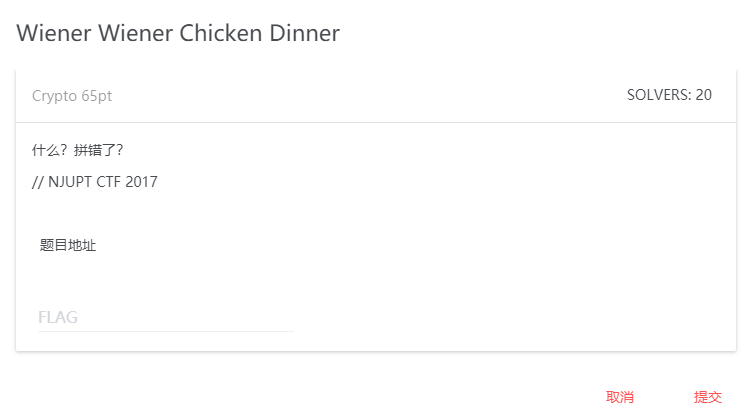This screenshot has width=752, height=410.
Task: Click the solver count number 20
Action: (704, 95)
